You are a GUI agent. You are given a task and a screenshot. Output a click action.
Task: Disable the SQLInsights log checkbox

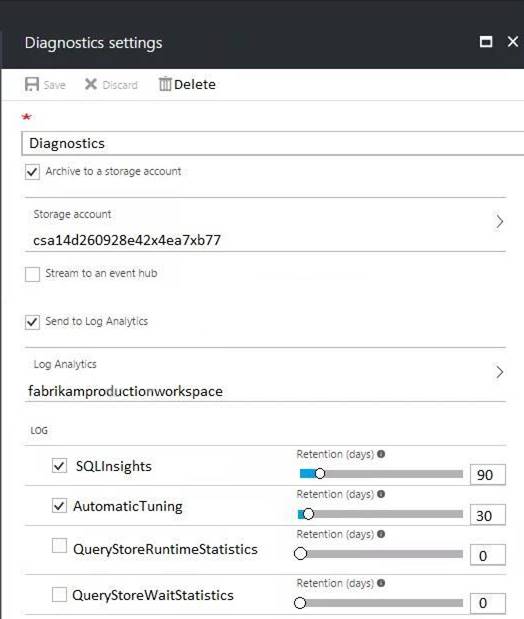point(59,465)
